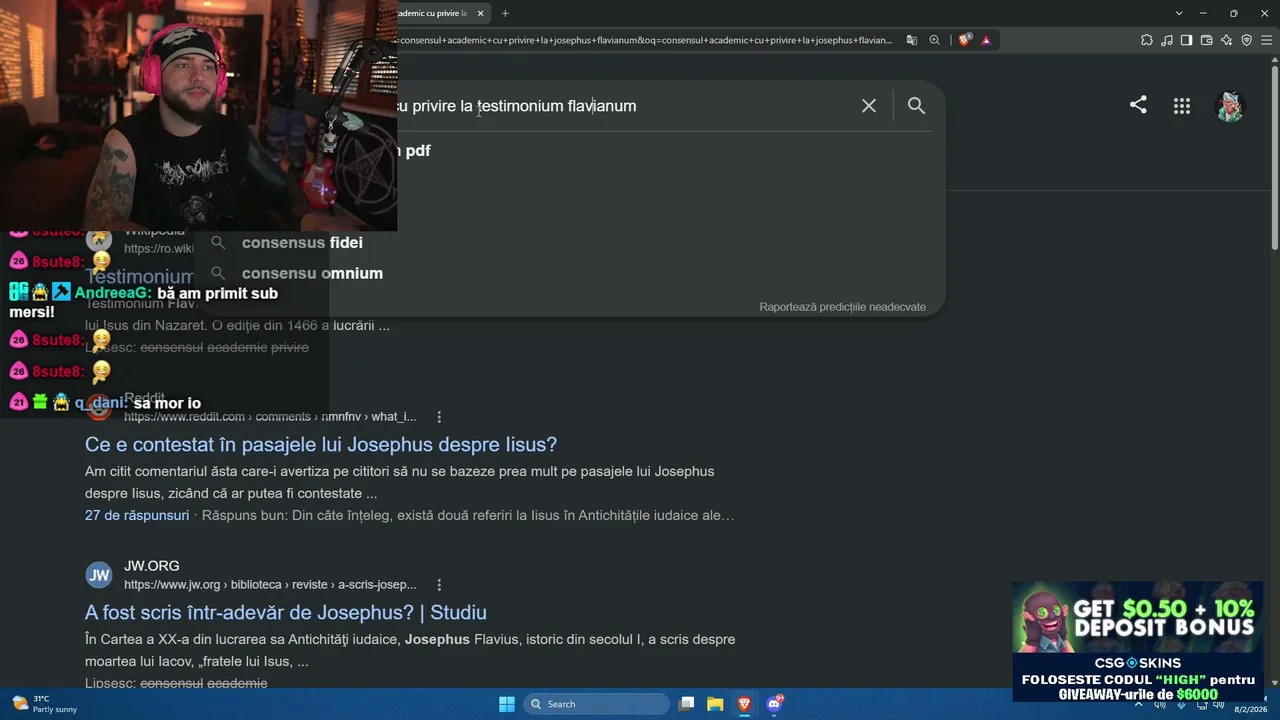Viewport: 1280px width, 720px height.
Task: Open Task View on the taskbar
Action: (x=686, y=704)
